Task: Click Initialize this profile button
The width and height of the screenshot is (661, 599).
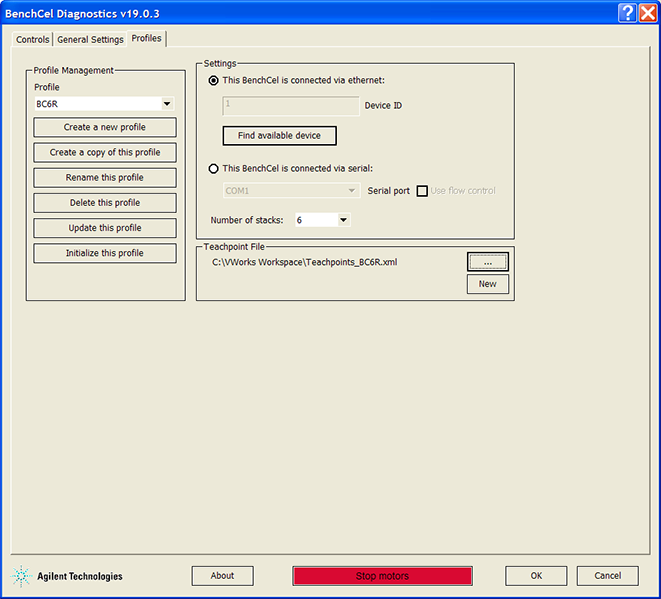Action: pos(105,253)
